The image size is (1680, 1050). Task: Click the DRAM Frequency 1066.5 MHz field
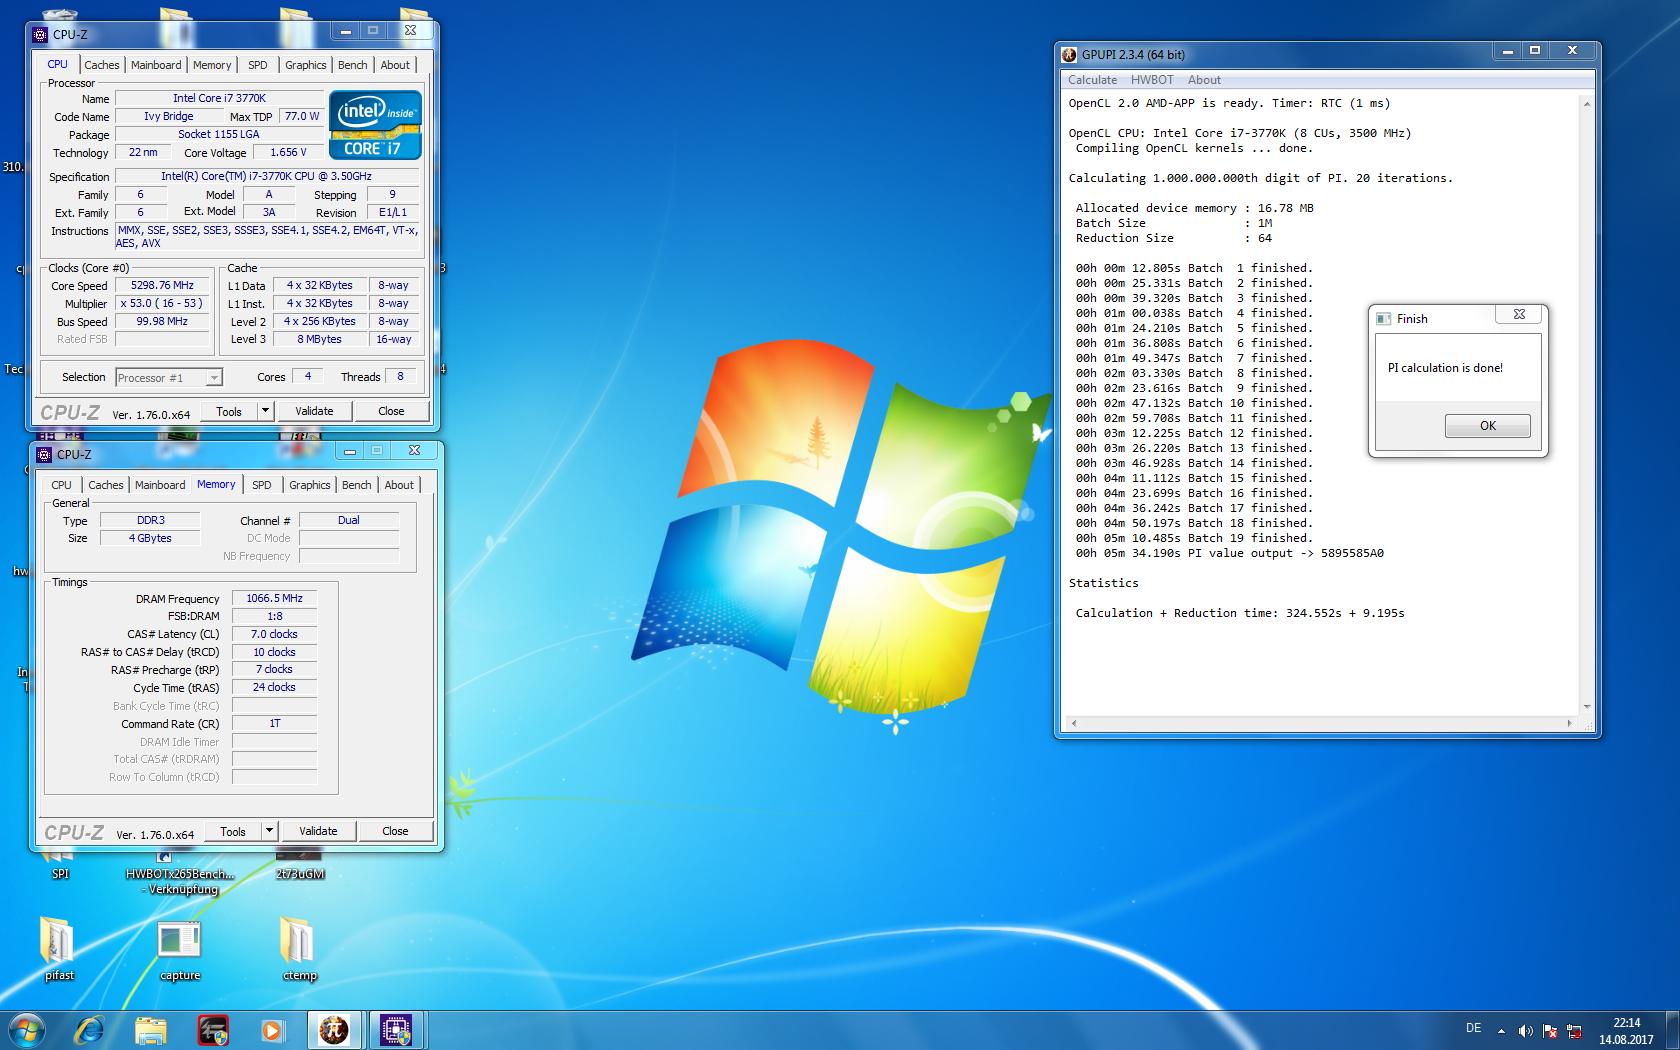(274, 598)
